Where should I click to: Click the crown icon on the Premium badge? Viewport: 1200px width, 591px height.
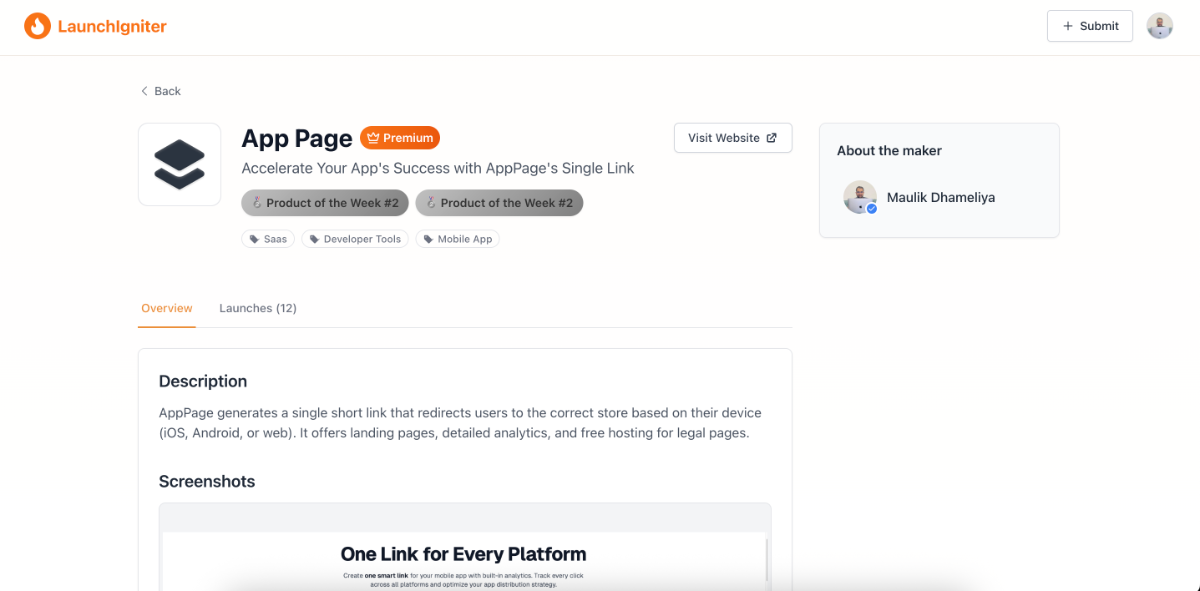click(374, 137)
